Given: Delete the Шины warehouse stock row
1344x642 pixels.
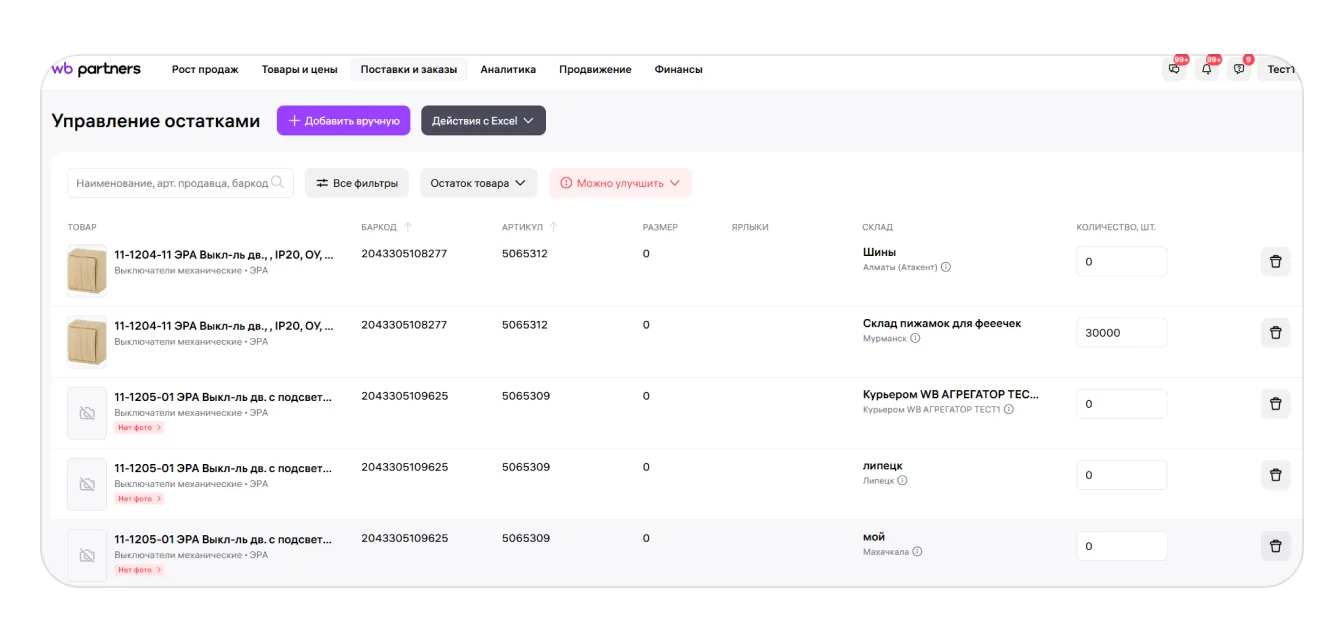Looking at the screenshot, I should [x=1275, y=262].
